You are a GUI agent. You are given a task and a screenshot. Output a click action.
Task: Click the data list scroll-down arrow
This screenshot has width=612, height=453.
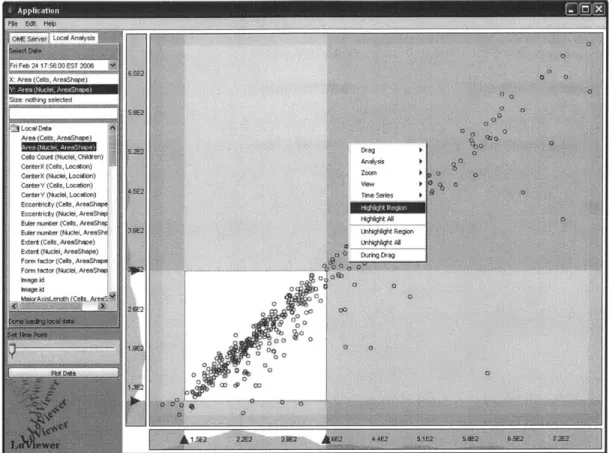click(112, 297)
